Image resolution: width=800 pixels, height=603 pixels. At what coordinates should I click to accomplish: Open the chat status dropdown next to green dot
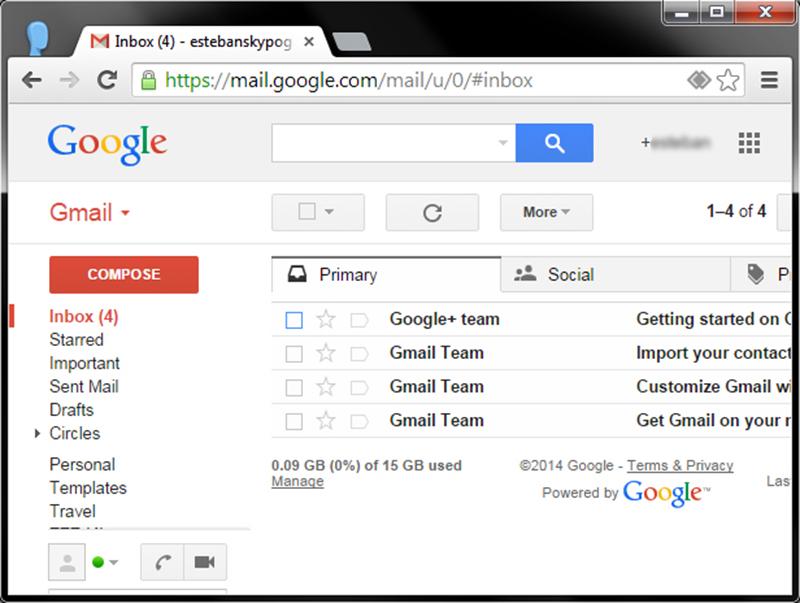(114, 562)
